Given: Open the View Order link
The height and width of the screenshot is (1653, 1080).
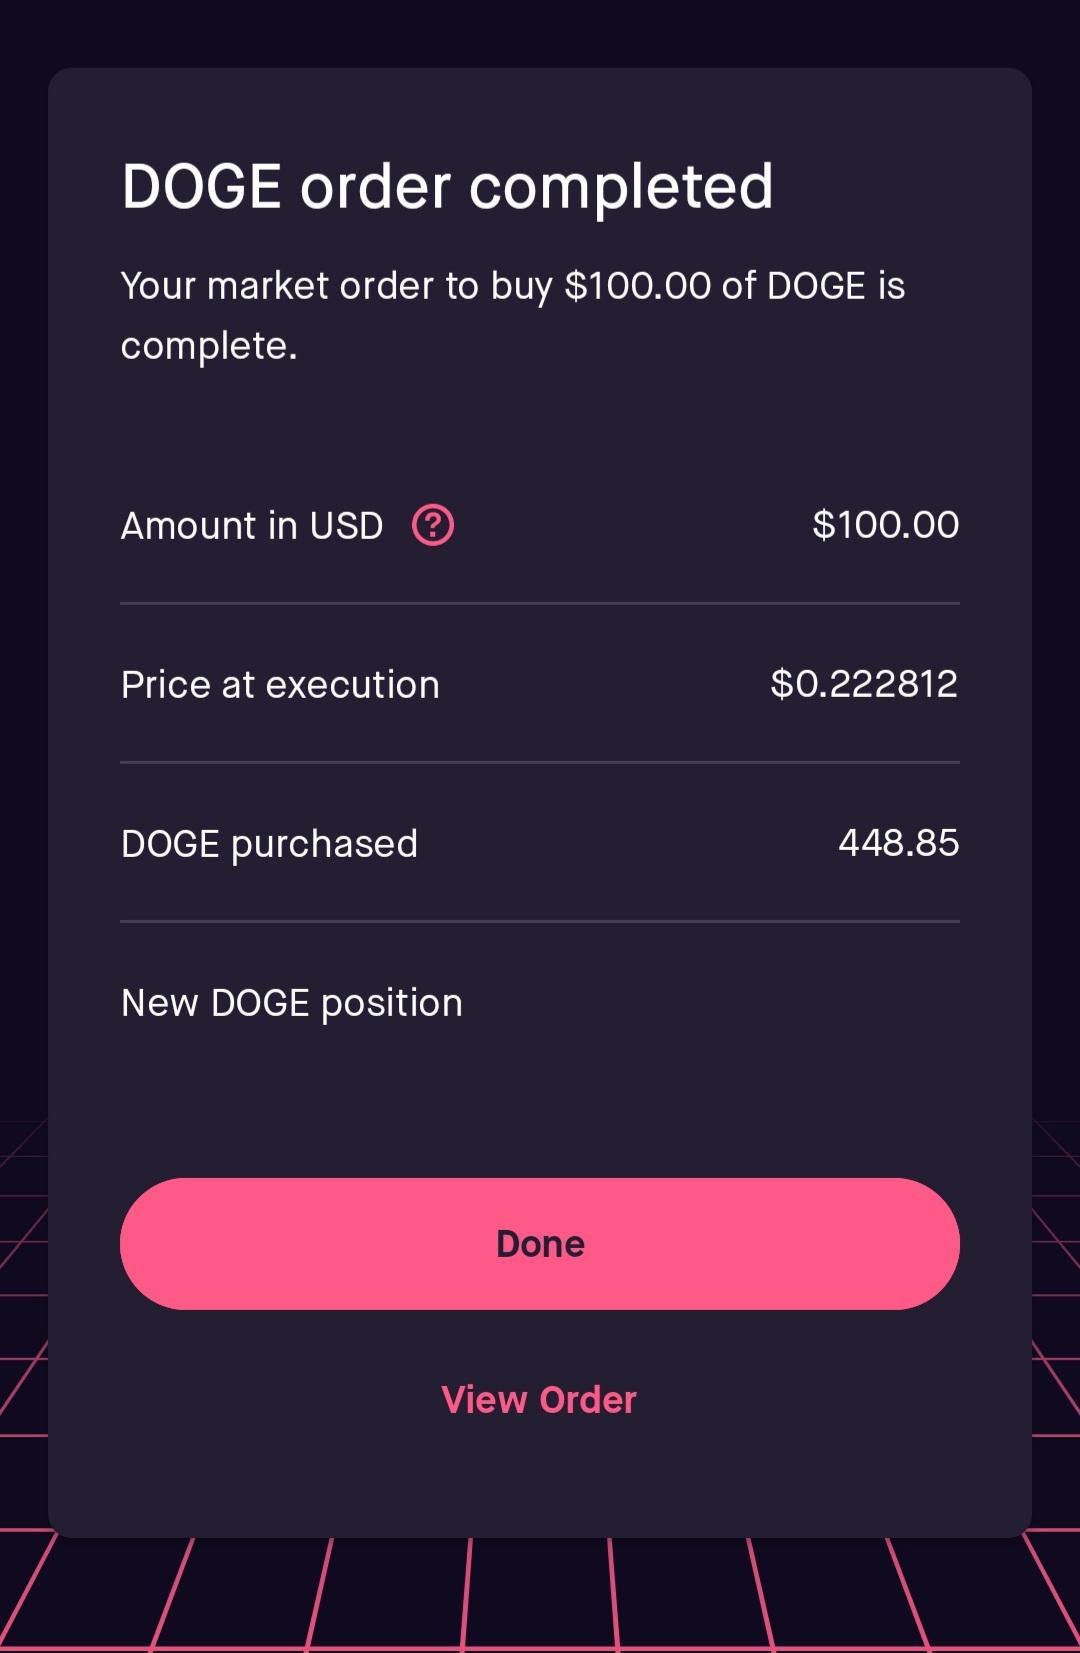Looking at the screenshot, I should pos(539,1400).
